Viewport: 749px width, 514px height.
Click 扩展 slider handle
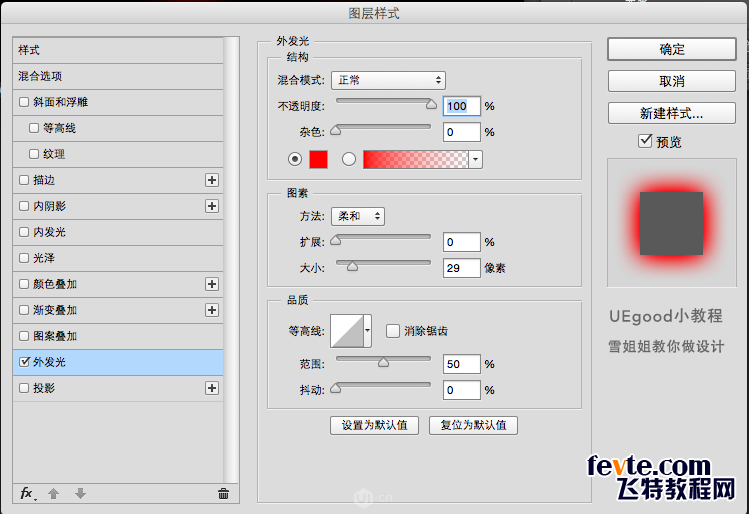336,240
